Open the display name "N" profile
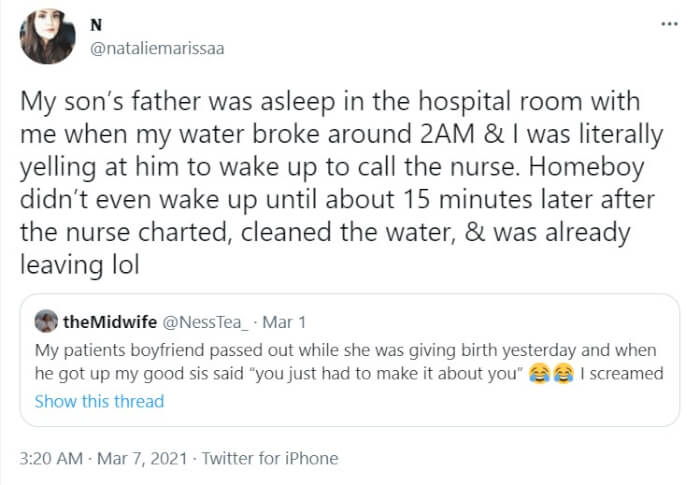Viewport: 700px width, 485px height. 96,25
